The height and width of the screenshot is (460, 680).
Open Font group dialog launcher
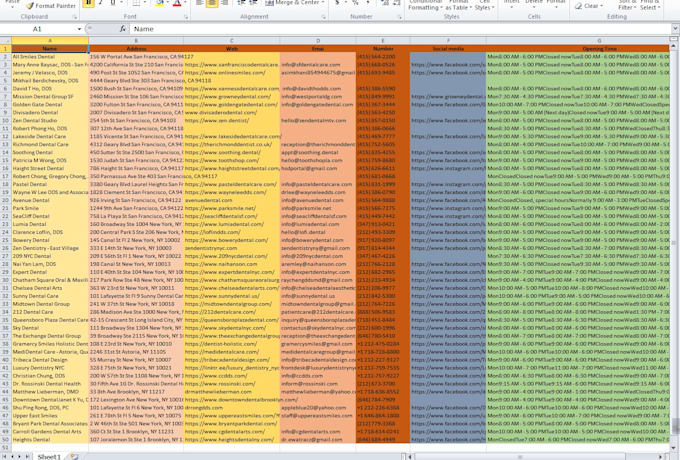(186, 17)
